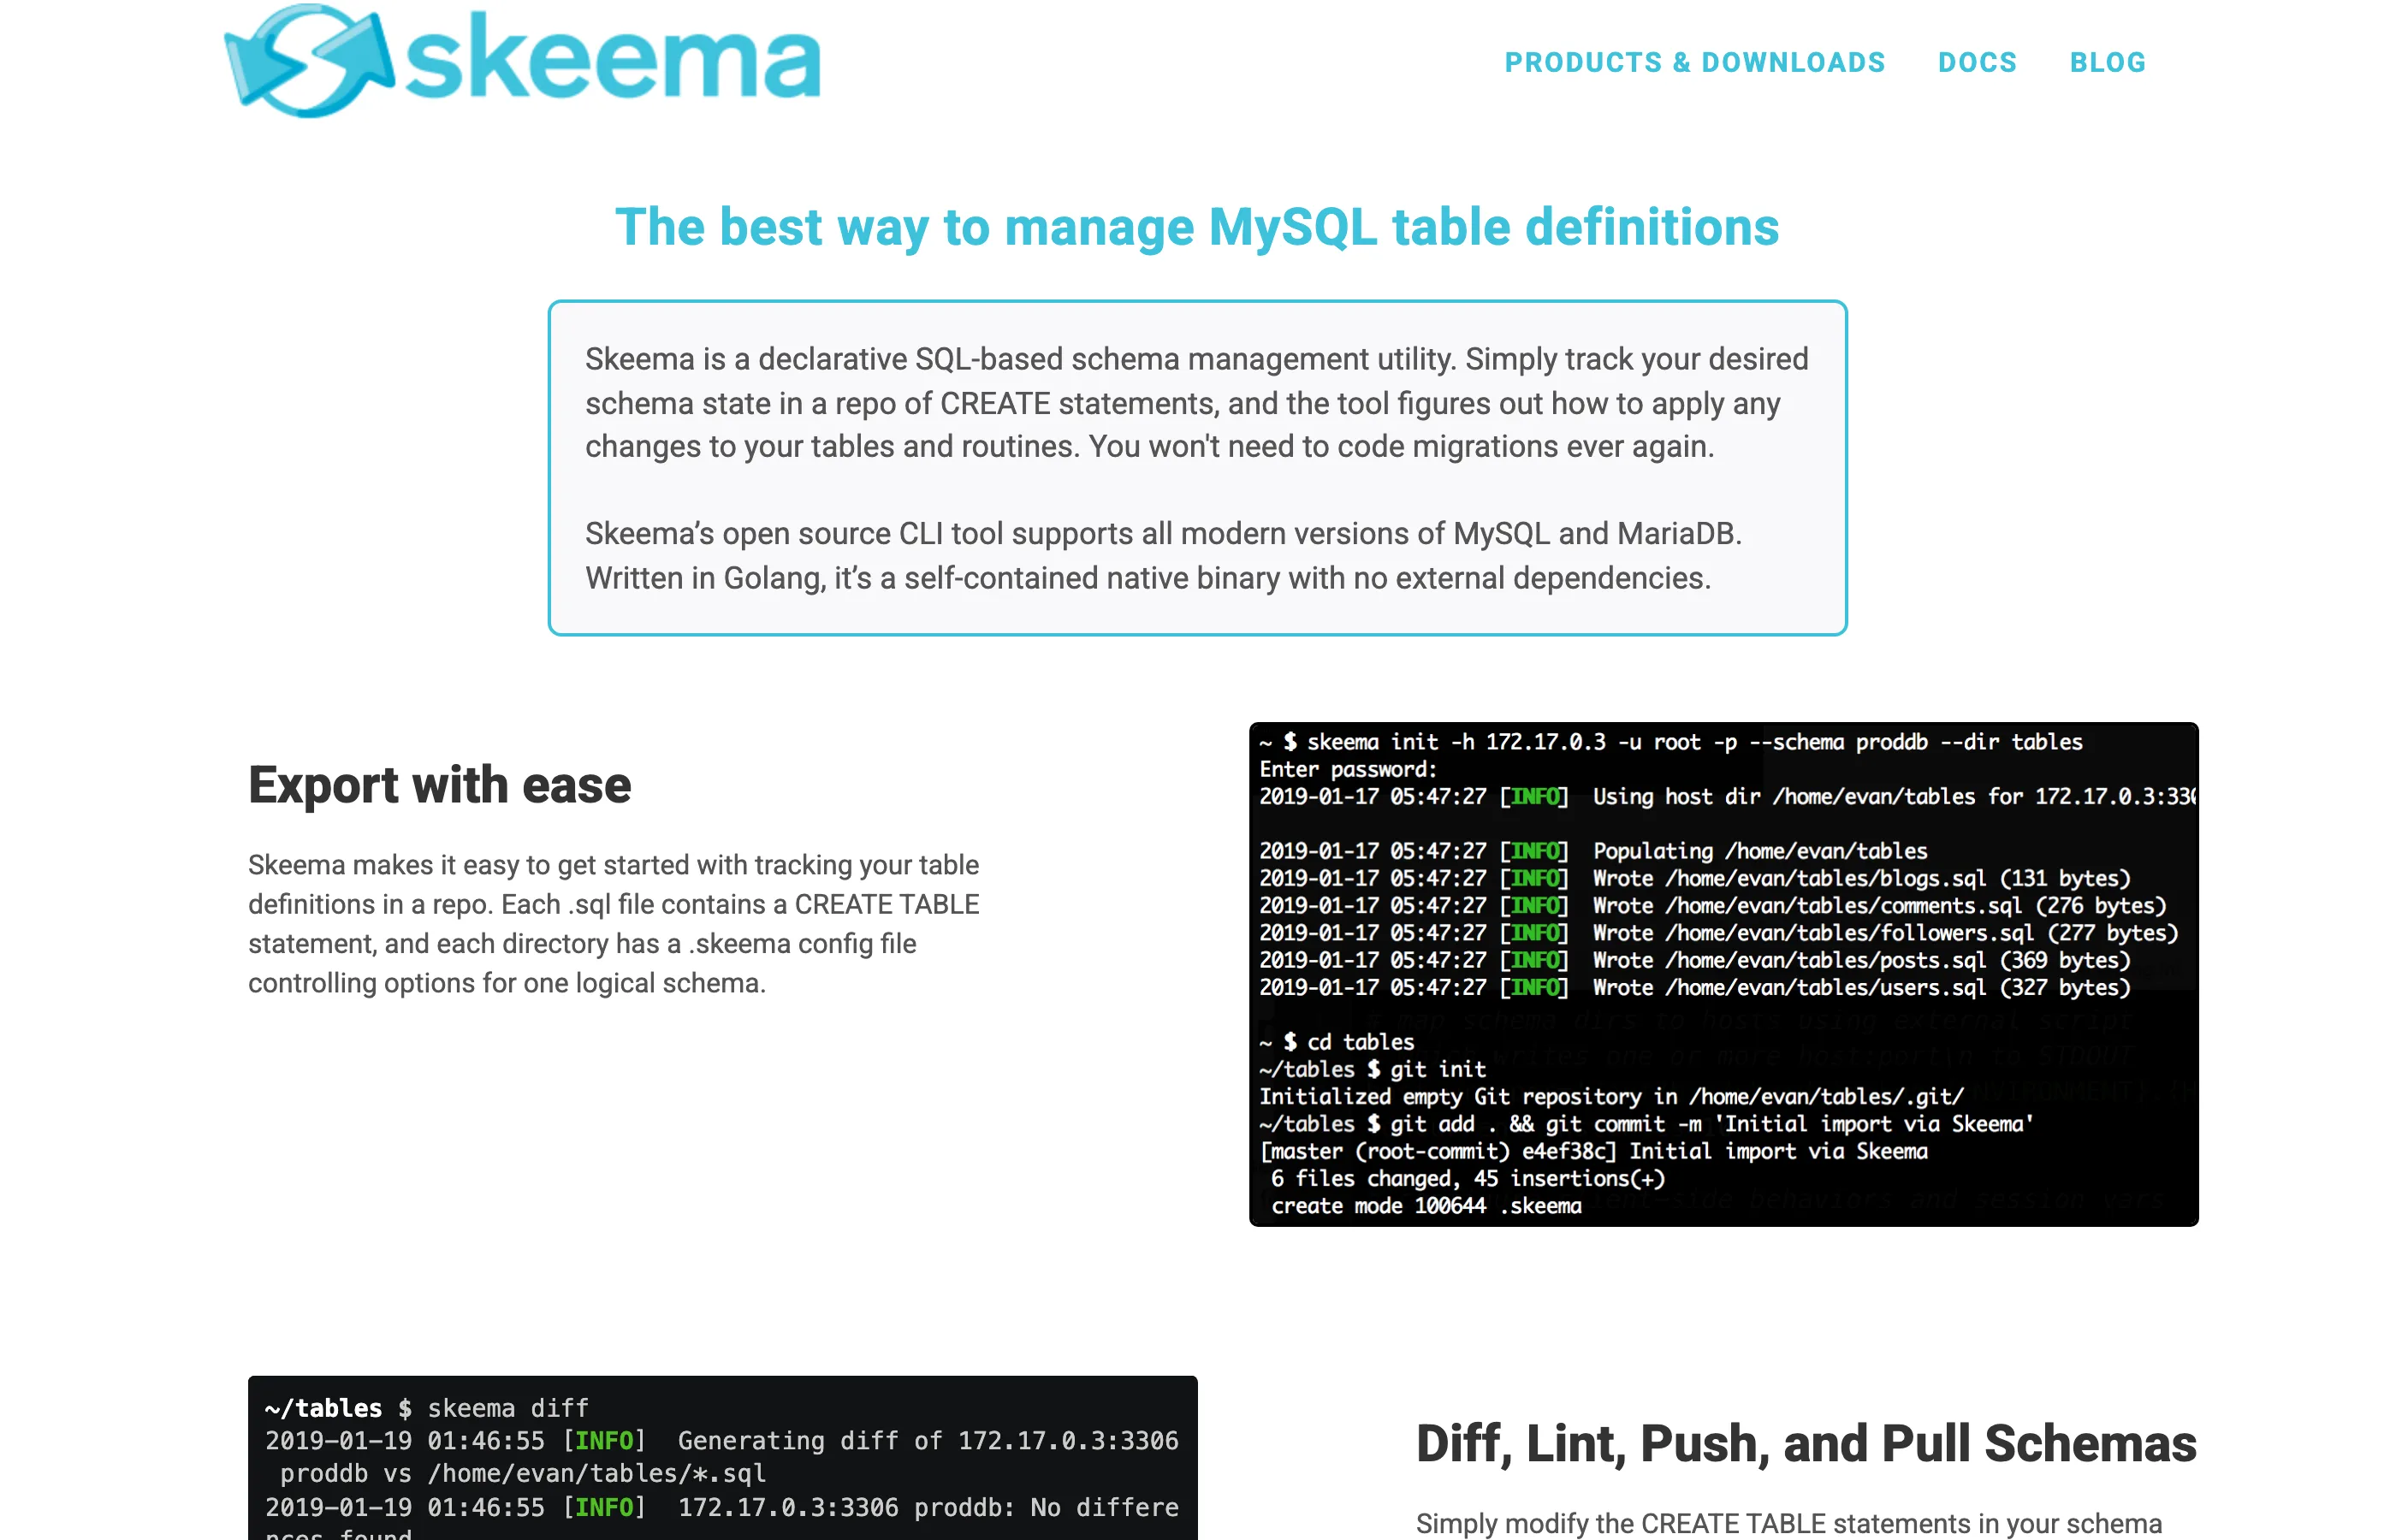Open the Products & Downloads menu
2396x1540 pixels.
1695,63
